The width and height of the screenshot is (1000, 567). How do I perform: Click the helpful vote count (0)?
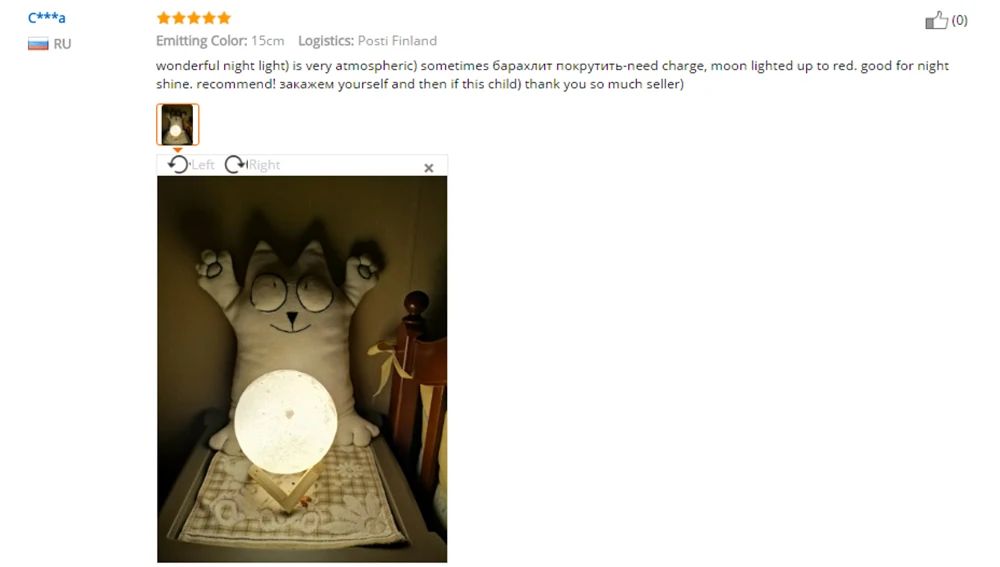coord(959,20)
